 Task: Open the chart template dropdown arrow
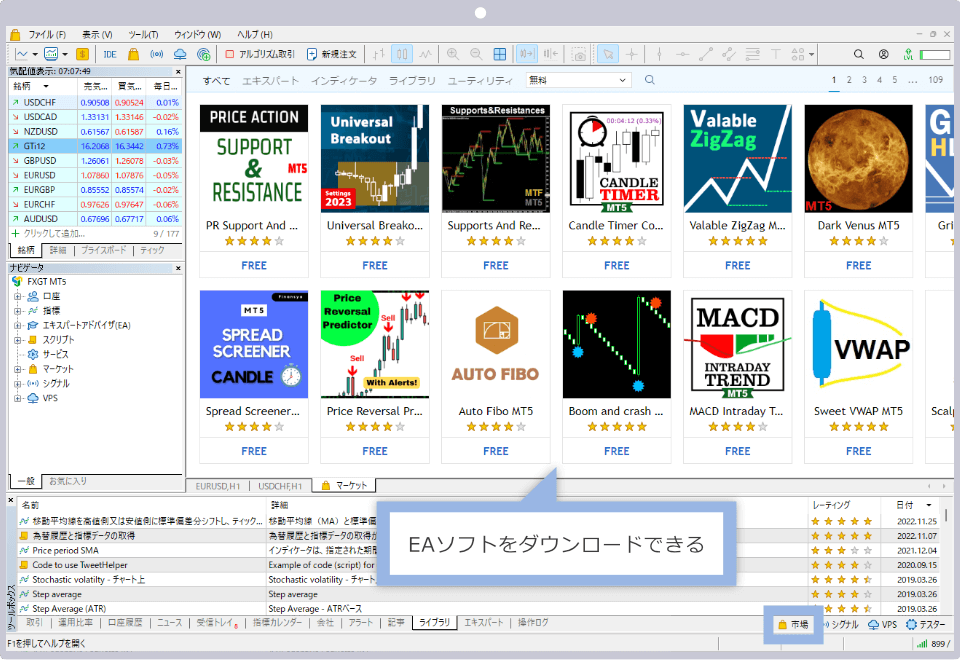pos(65,54)
